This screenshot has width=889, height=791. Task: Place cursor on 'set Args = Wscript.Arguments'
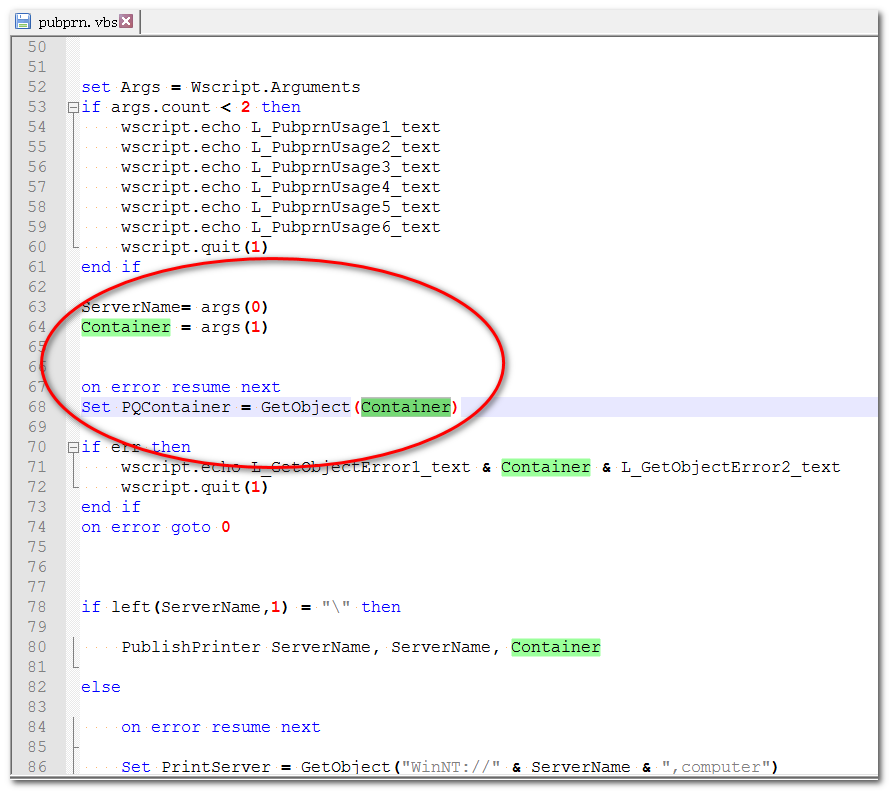click(x=221, y=87)
